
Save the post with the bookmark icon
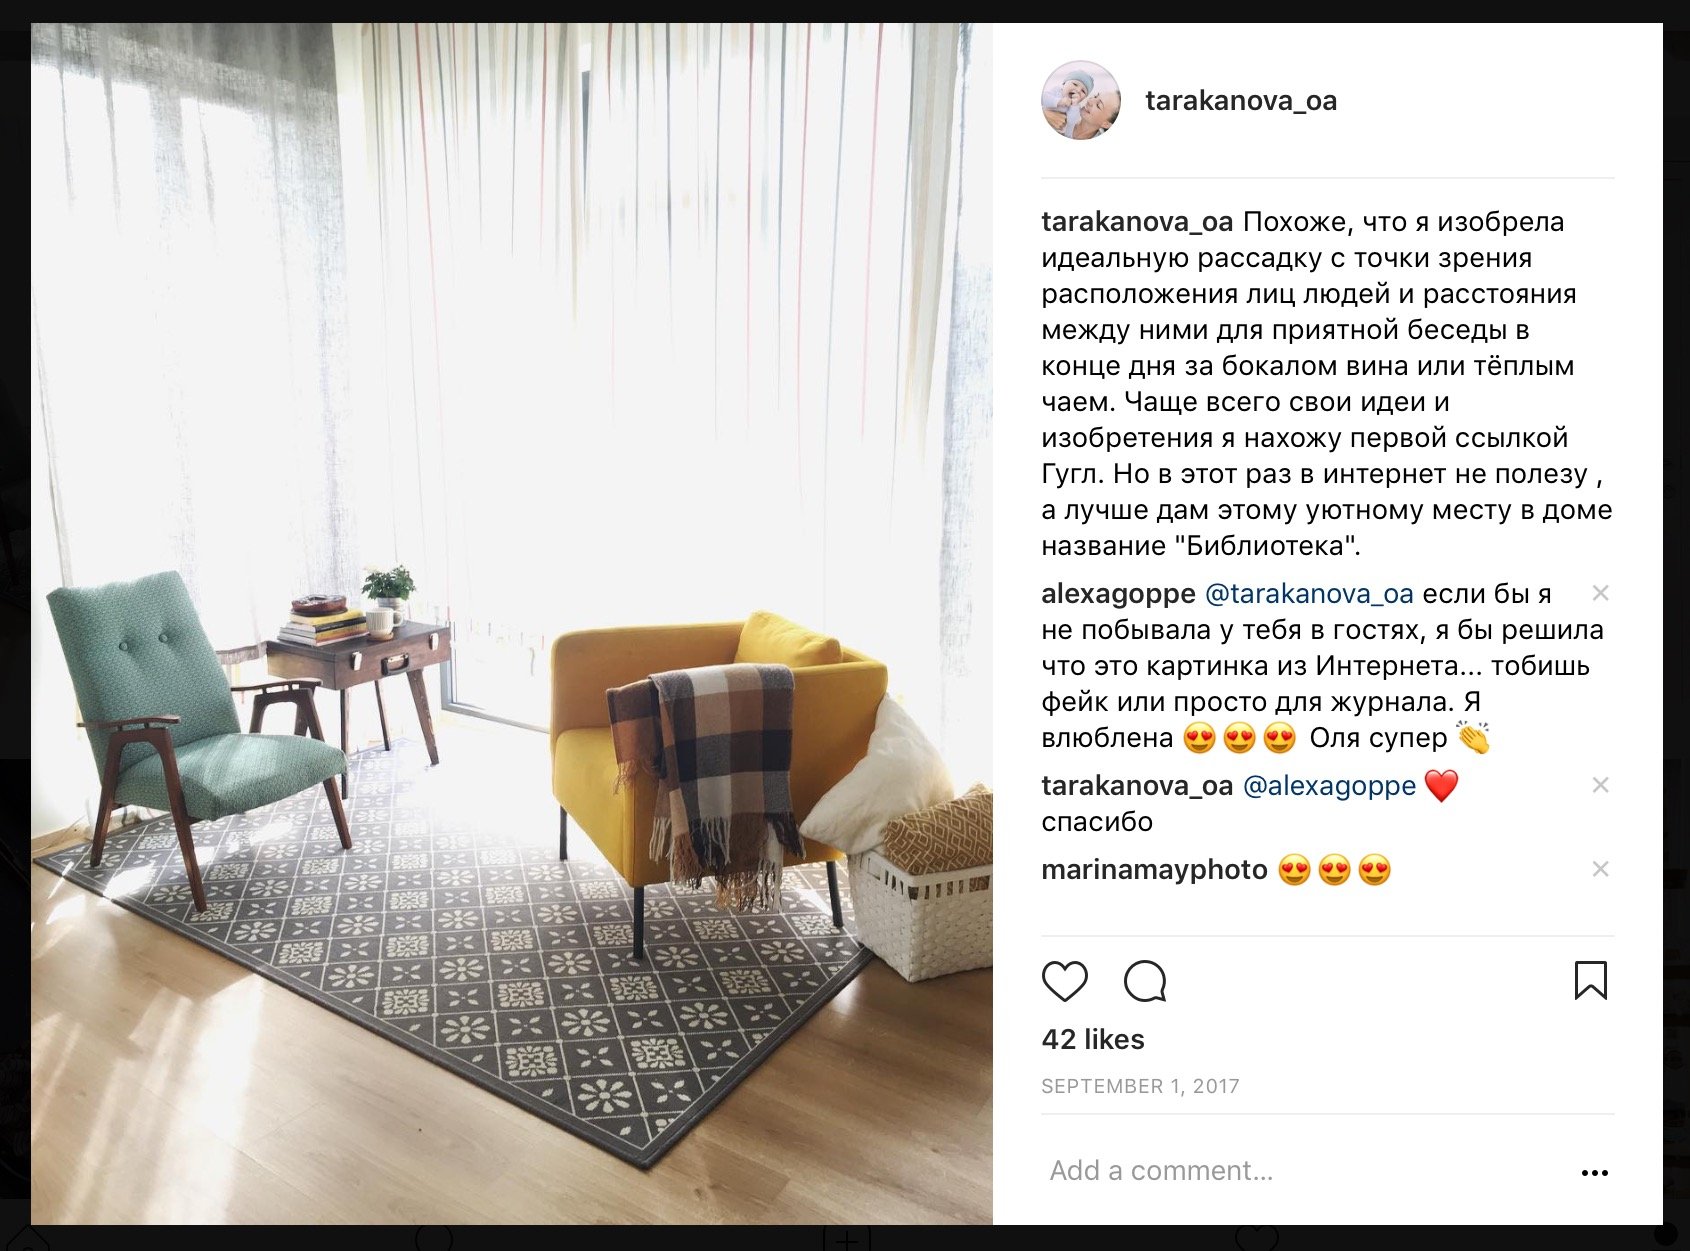click(x=1590, y=980)
